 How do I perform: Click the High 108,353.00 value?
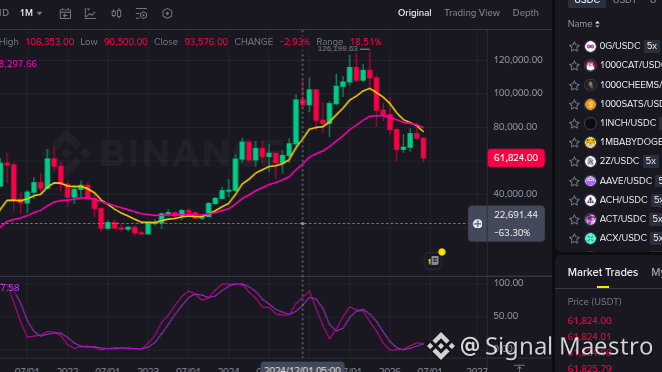50,42
